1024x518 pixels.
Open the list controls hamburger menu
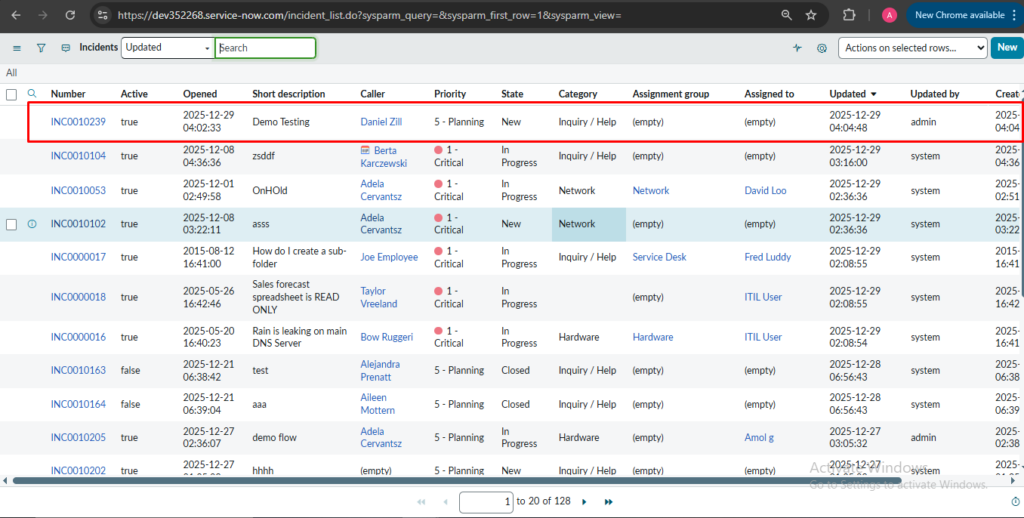(x=16, y=48)
